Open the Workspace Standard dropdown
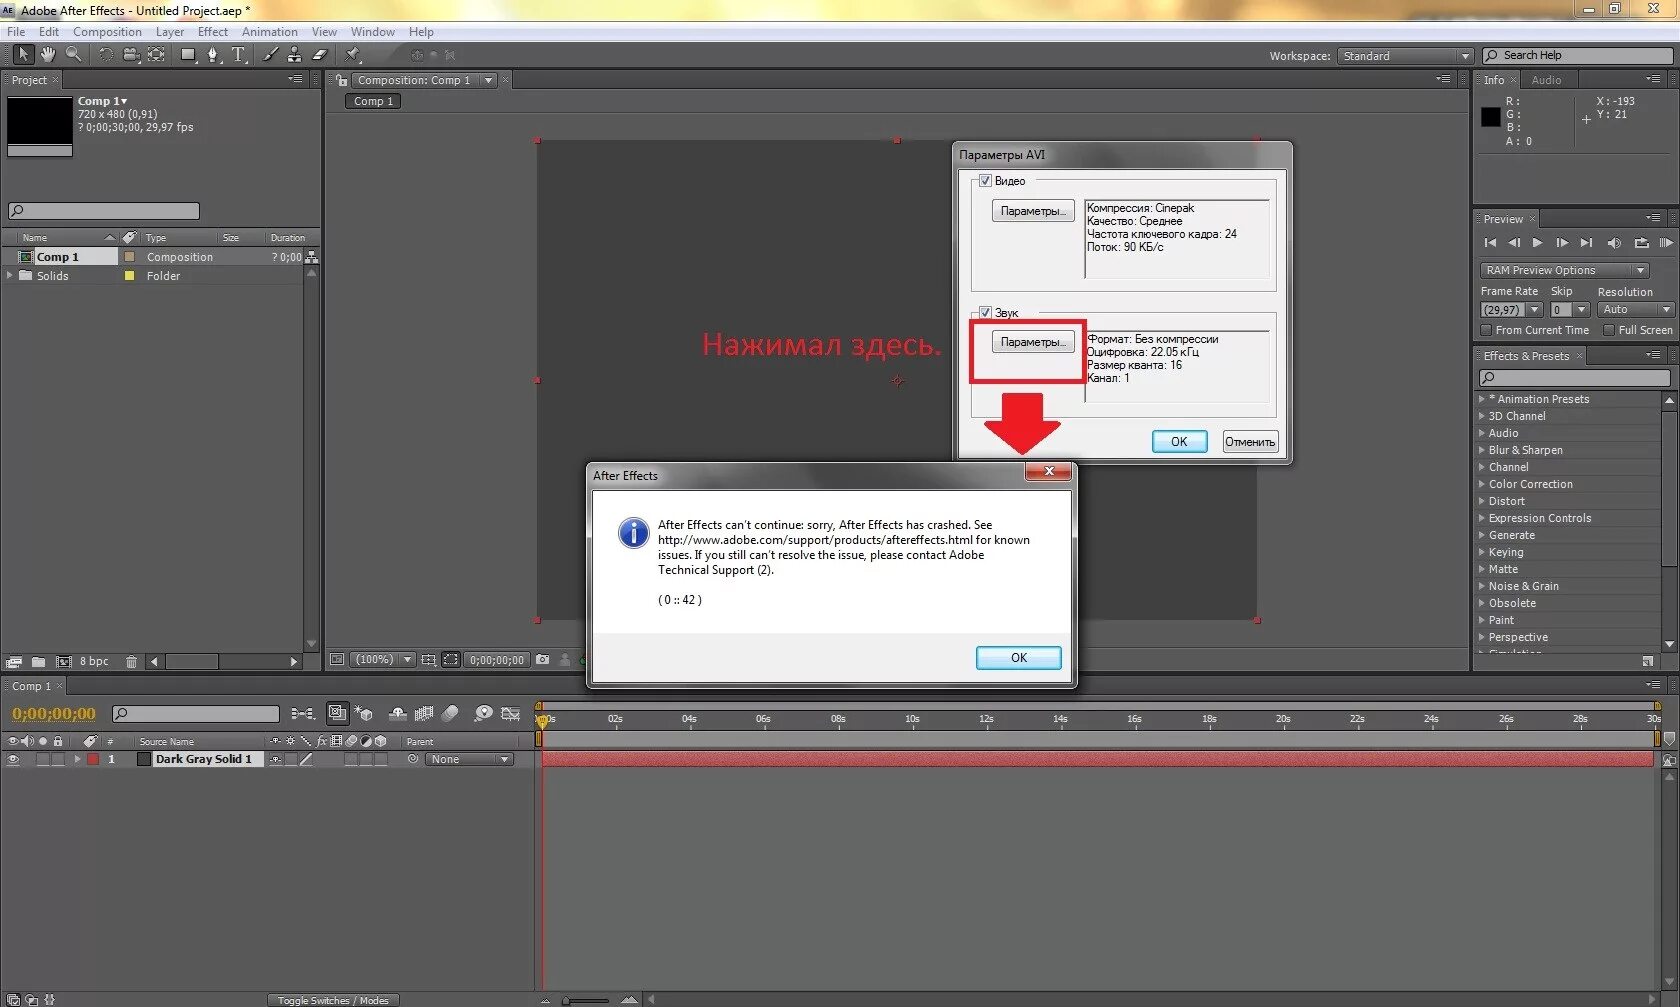 (1405, 56)
